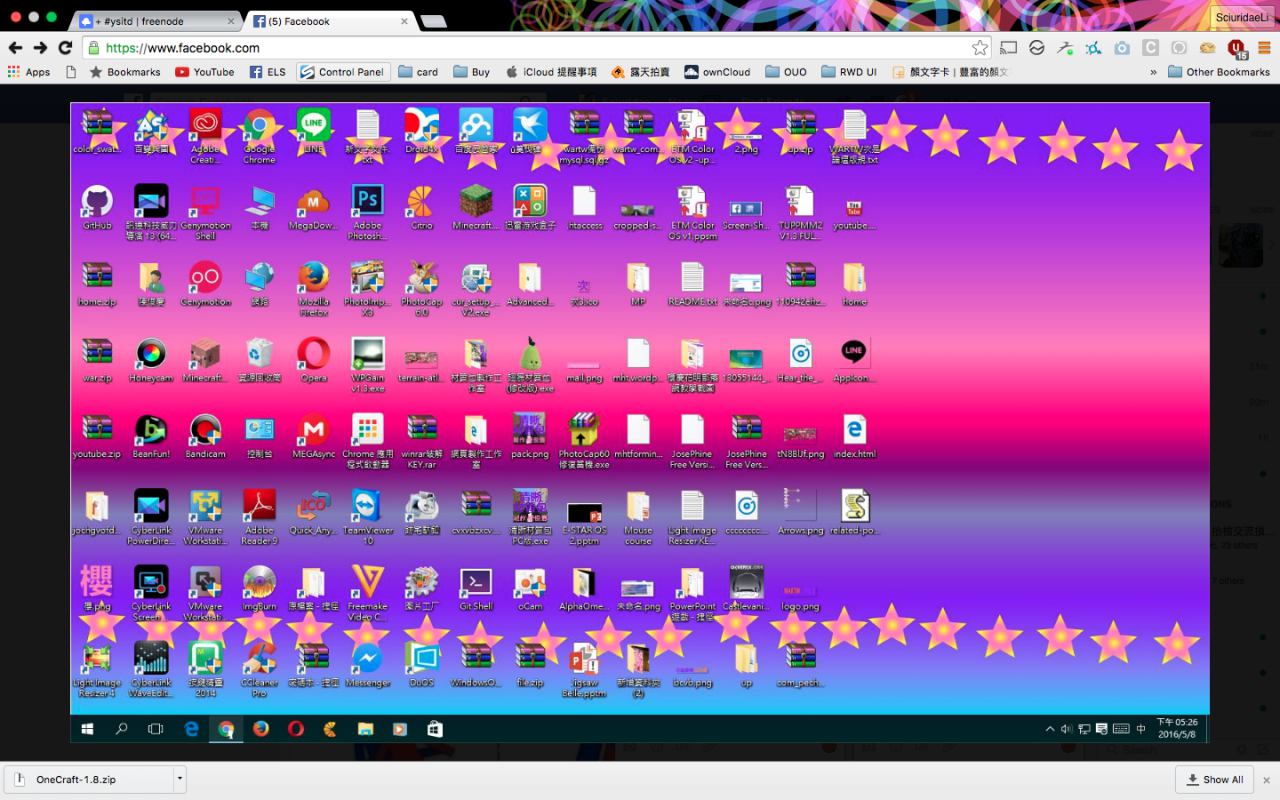Click the TeamViewer 10 desktop icon
Image resolution: width=1280 pixels, height=800 pixels.
[367, 508]
